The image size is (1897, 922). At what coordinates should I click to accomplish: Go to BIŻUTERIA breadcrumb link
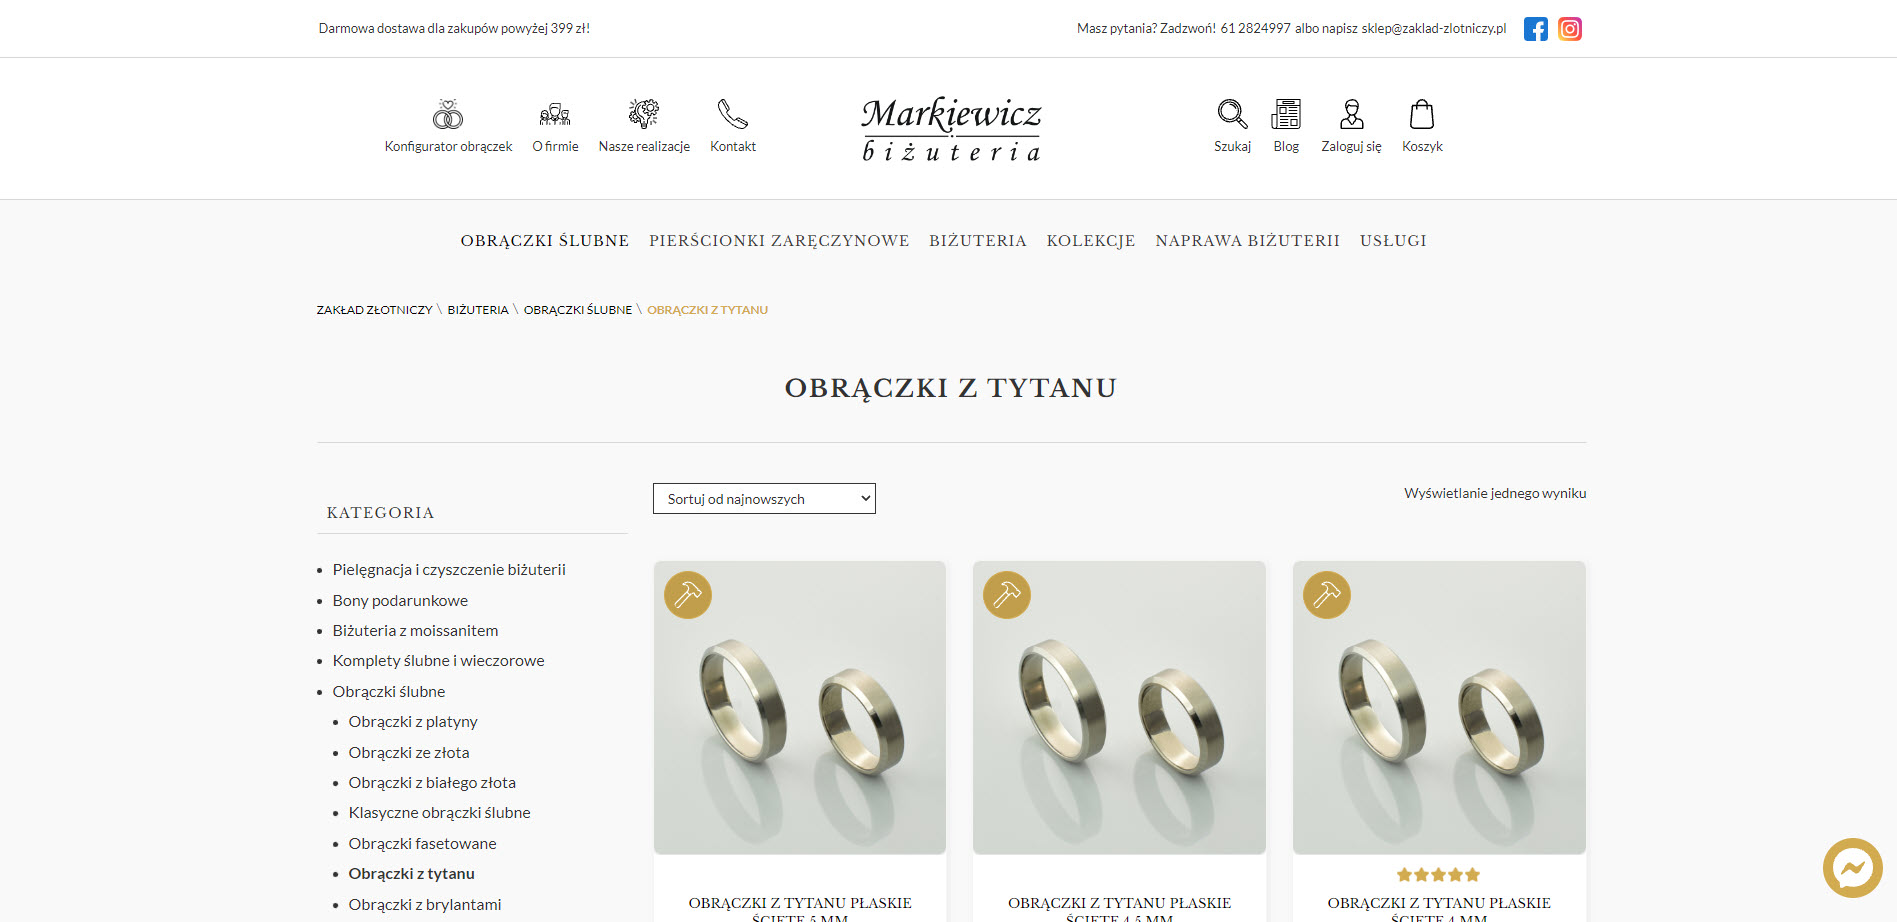[478, 310]
